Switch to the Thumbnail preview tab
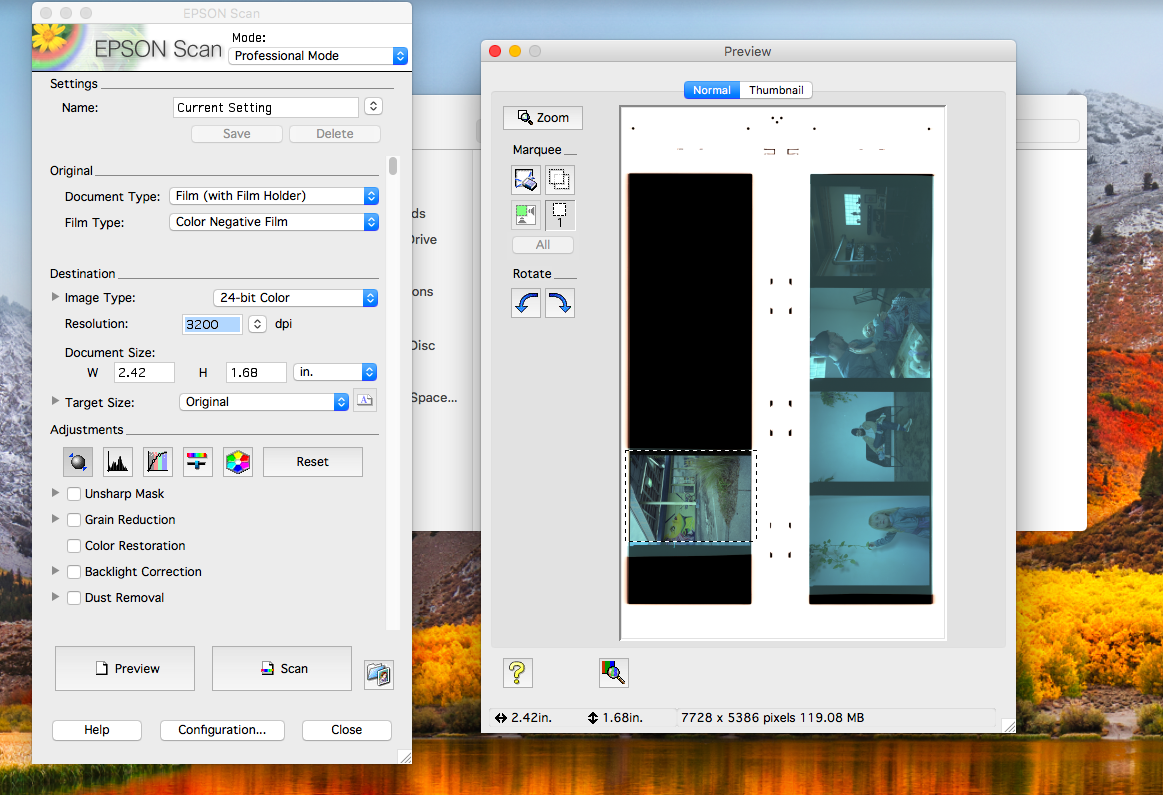 coord(776,90)
